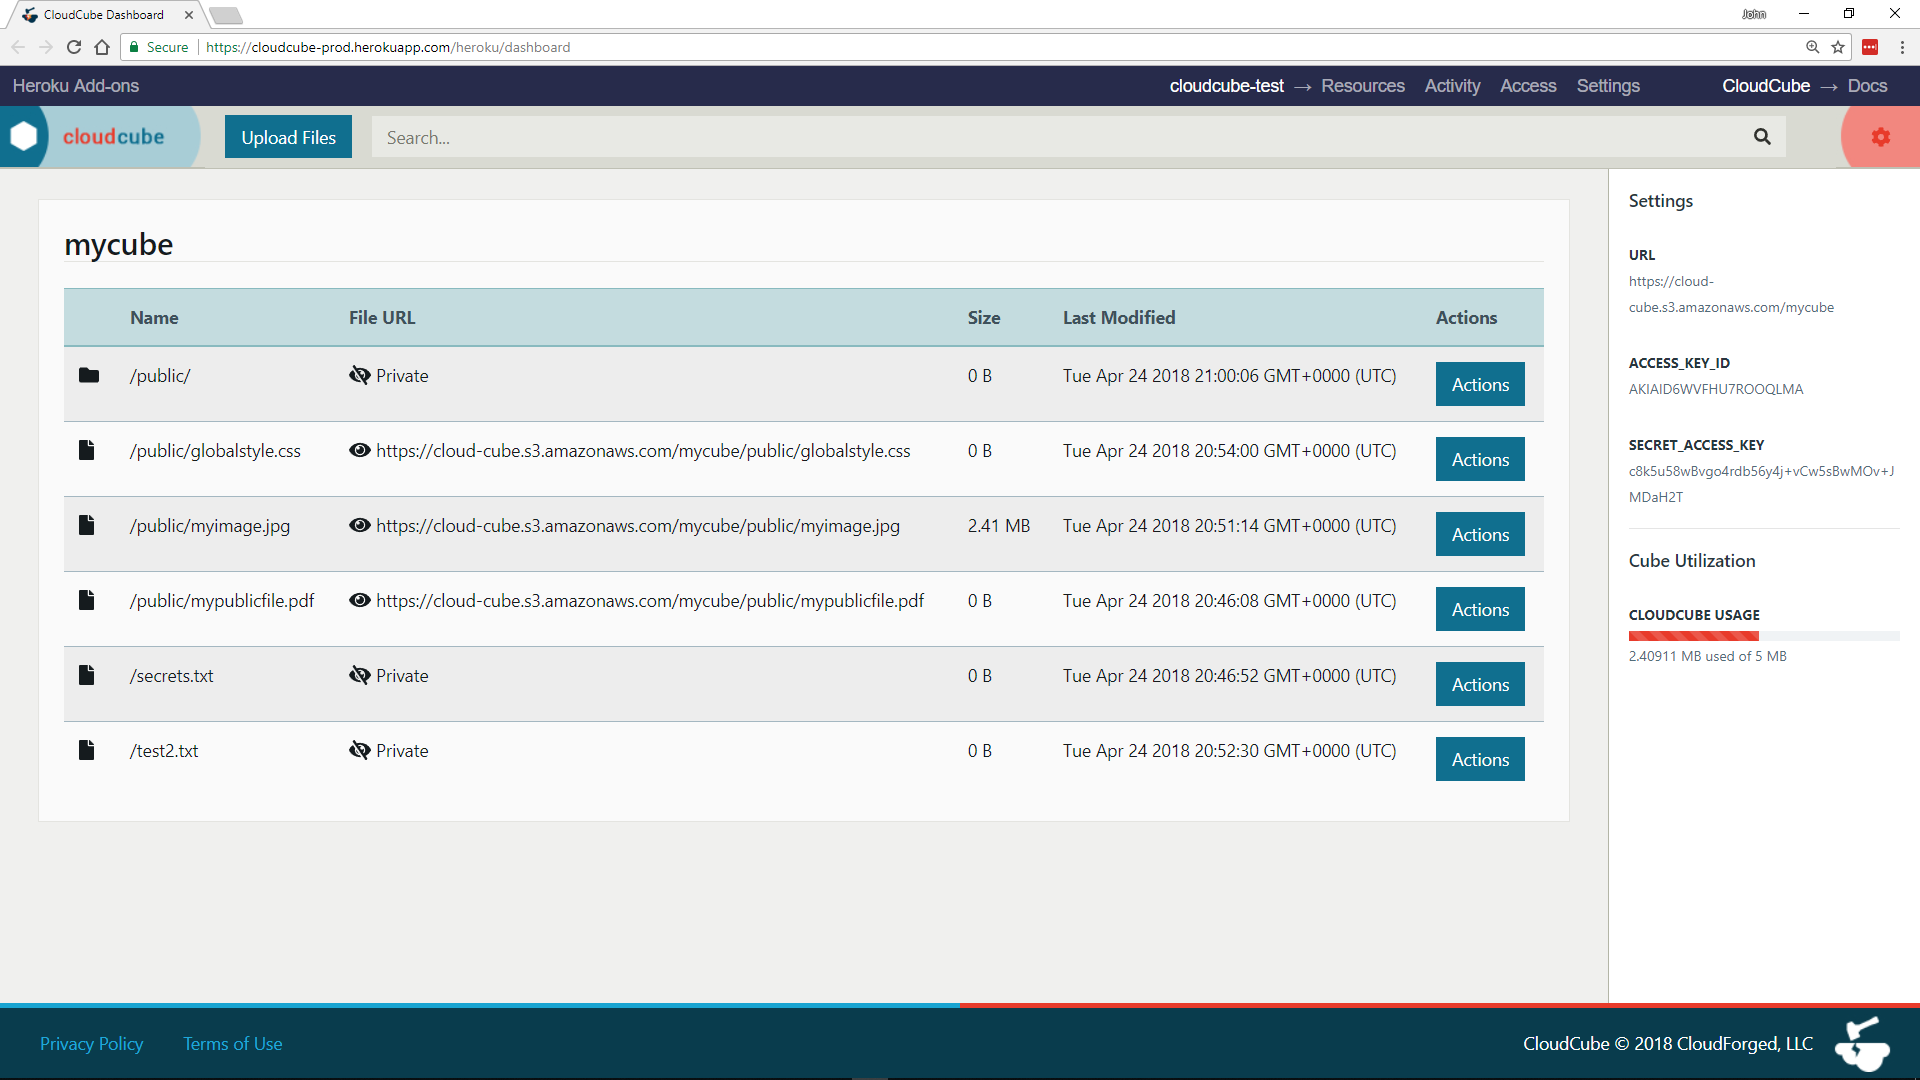Click the public eye icon for /public/myimage.jpg
The image size is (1920, 1080).
(359, 525)
